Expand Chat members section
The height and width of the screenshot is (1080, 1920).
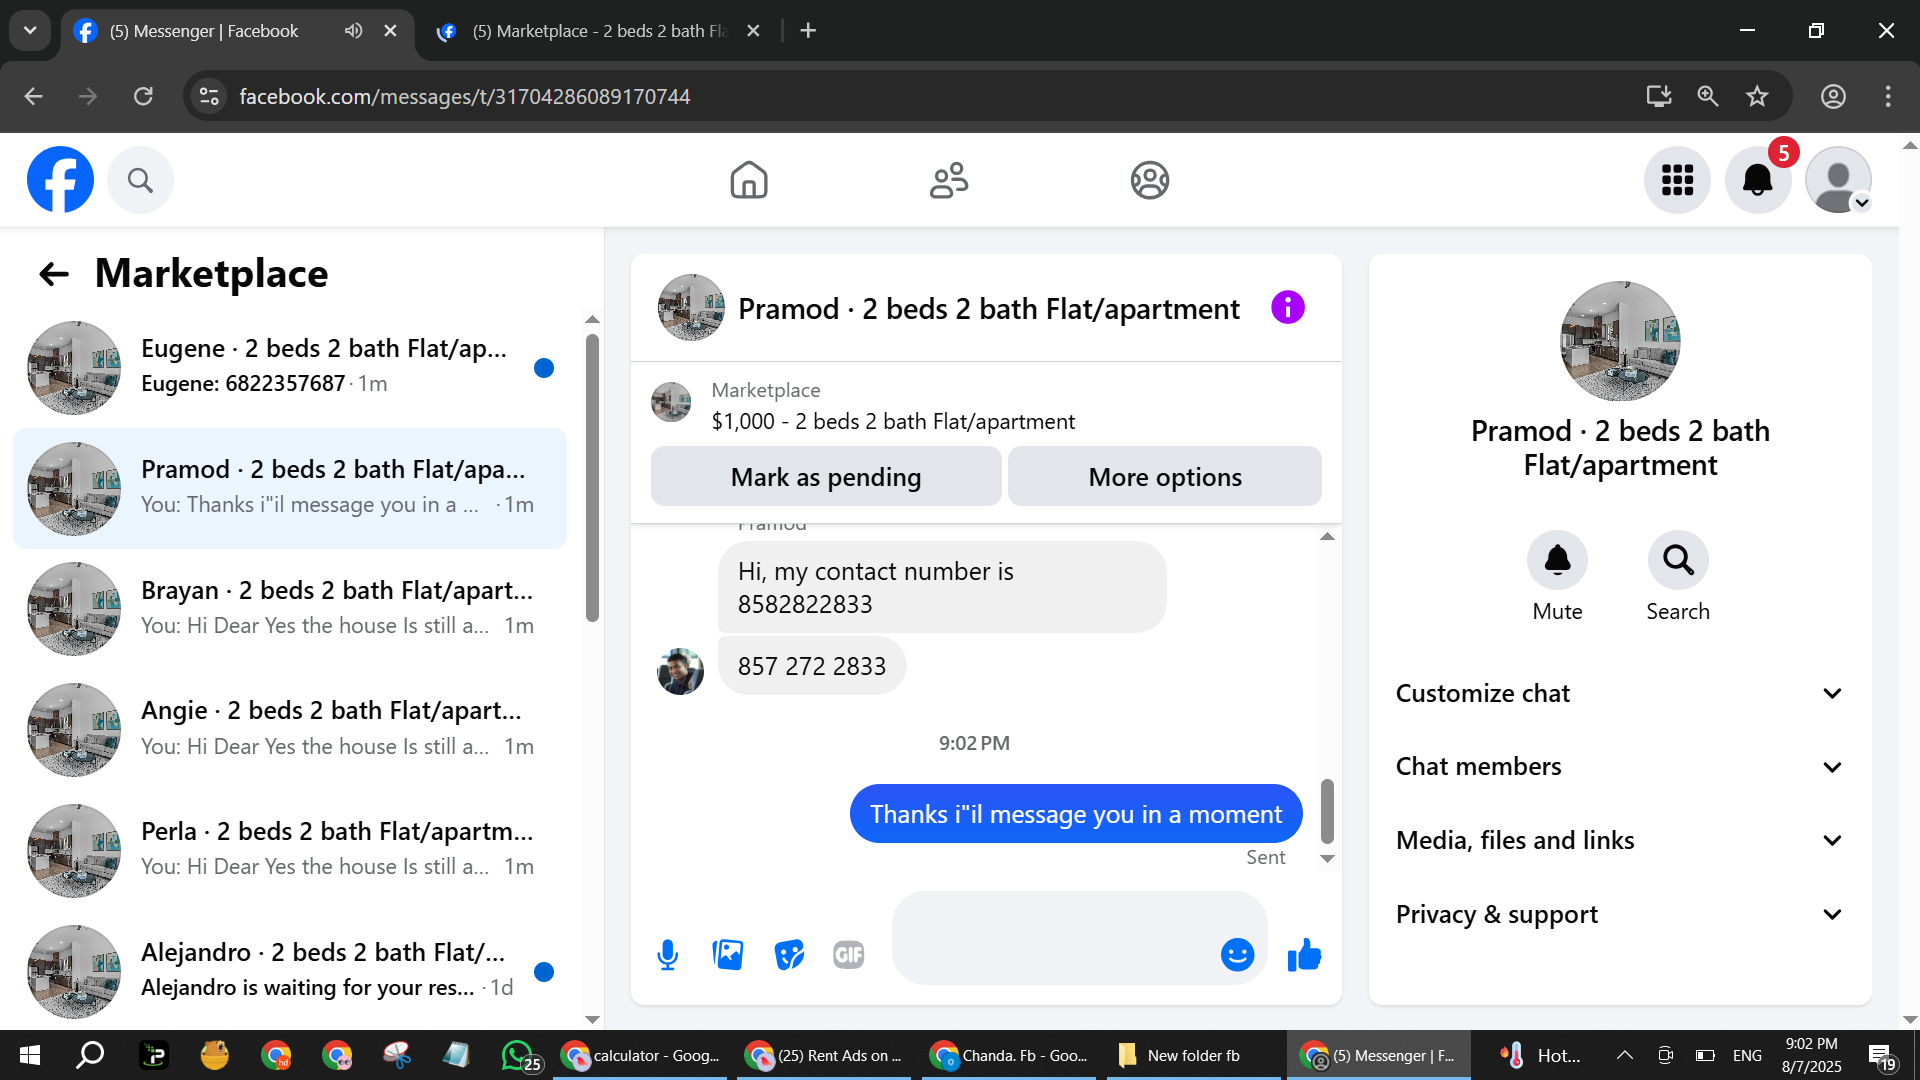[x=1620, y=767]
